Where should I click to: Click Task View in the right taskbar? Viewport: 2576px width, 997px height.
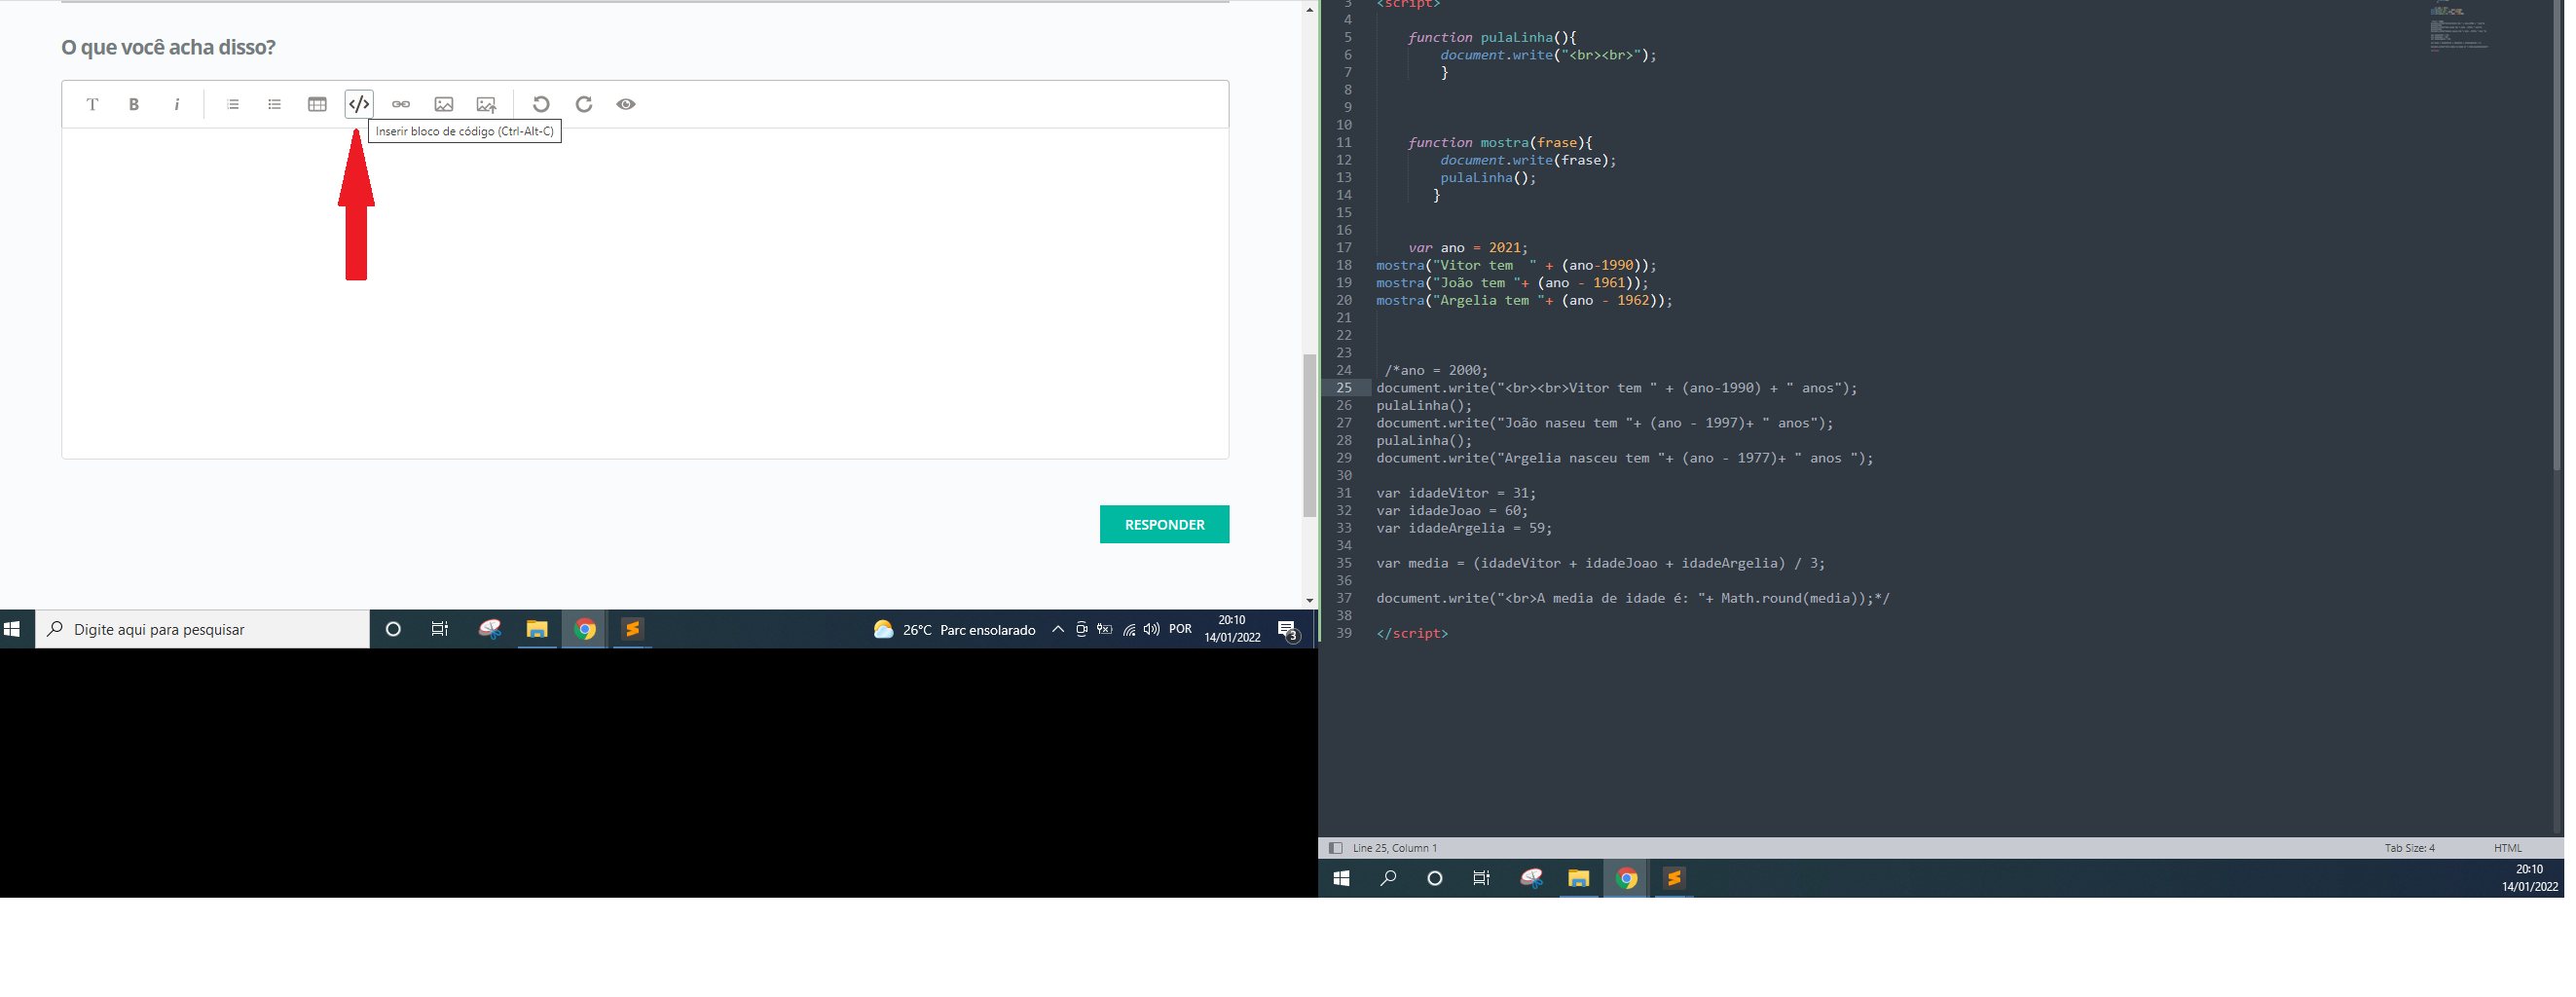tap(1482, 878)
